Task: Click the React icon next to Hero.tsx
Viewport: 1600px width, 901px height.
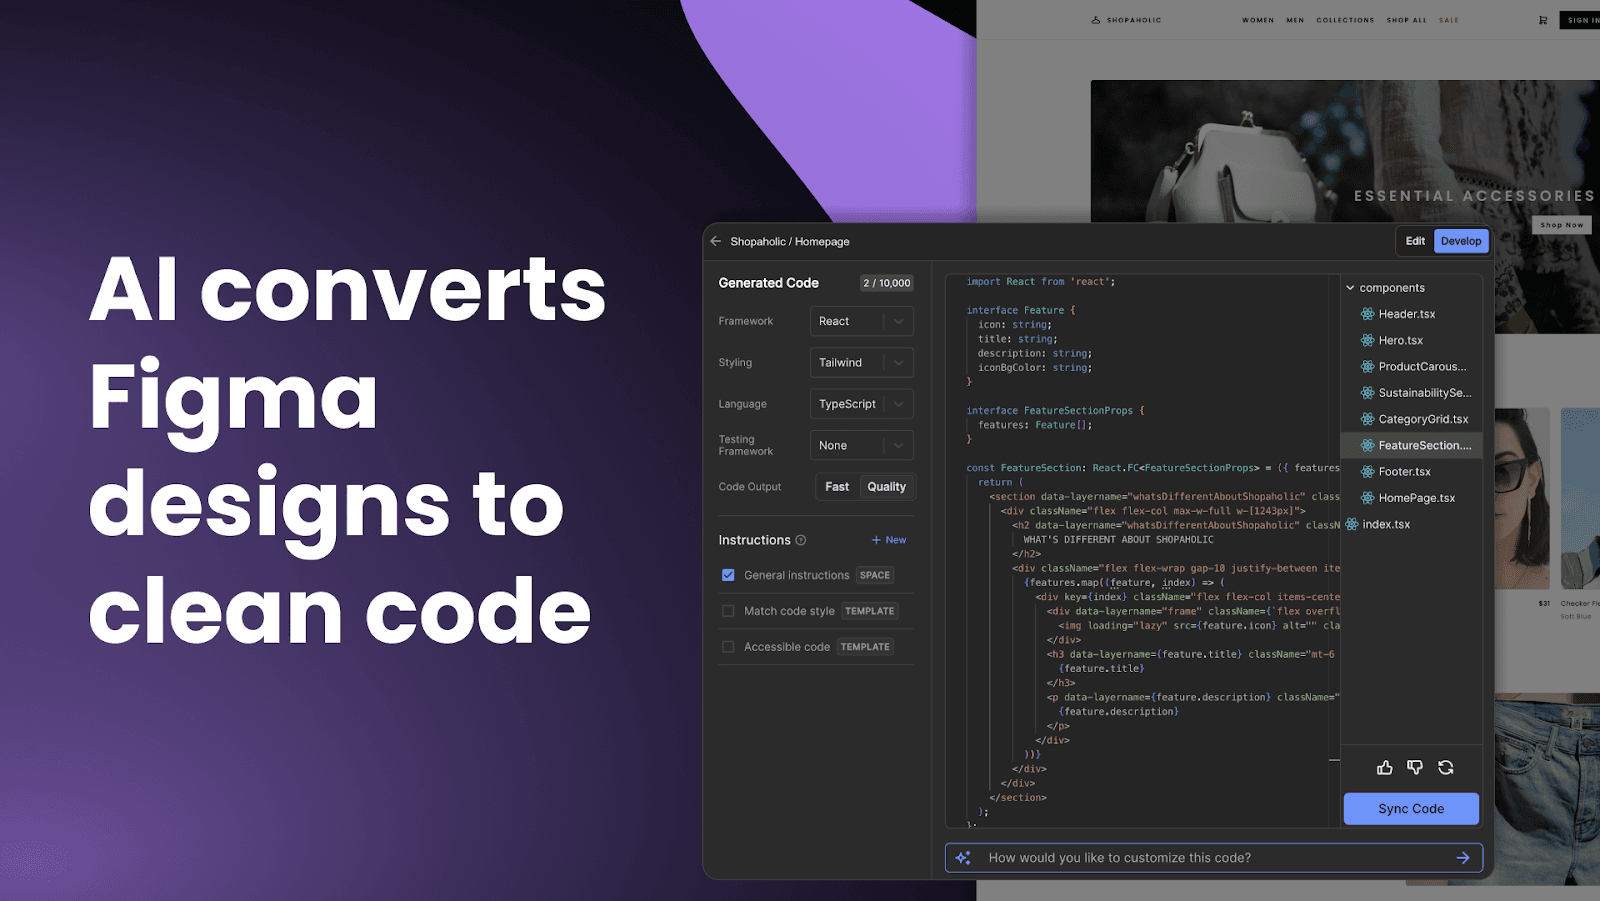Action: [1367, 340]
